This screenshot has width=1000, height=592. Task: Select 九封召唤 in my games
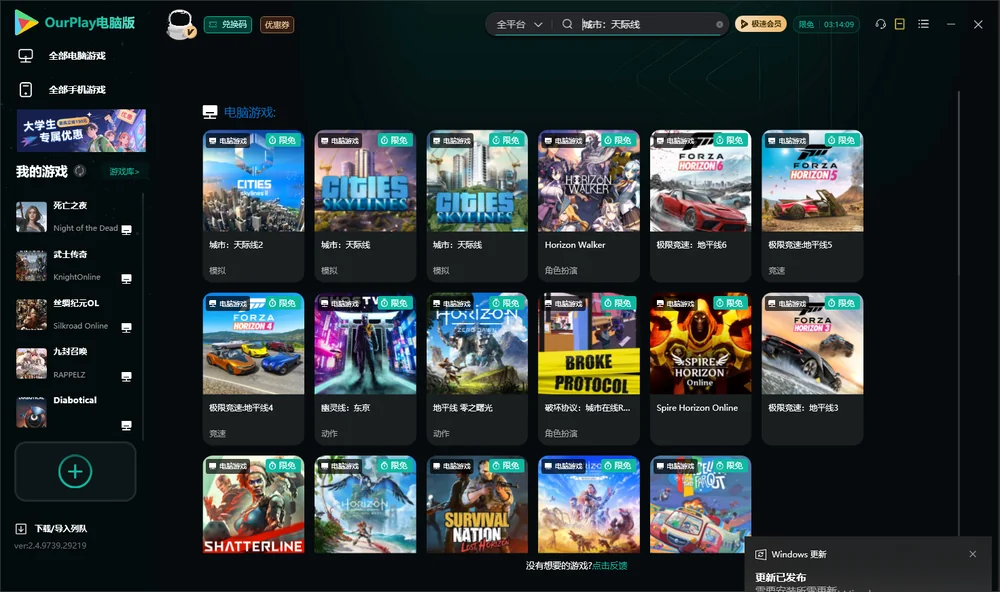(75, 364)
